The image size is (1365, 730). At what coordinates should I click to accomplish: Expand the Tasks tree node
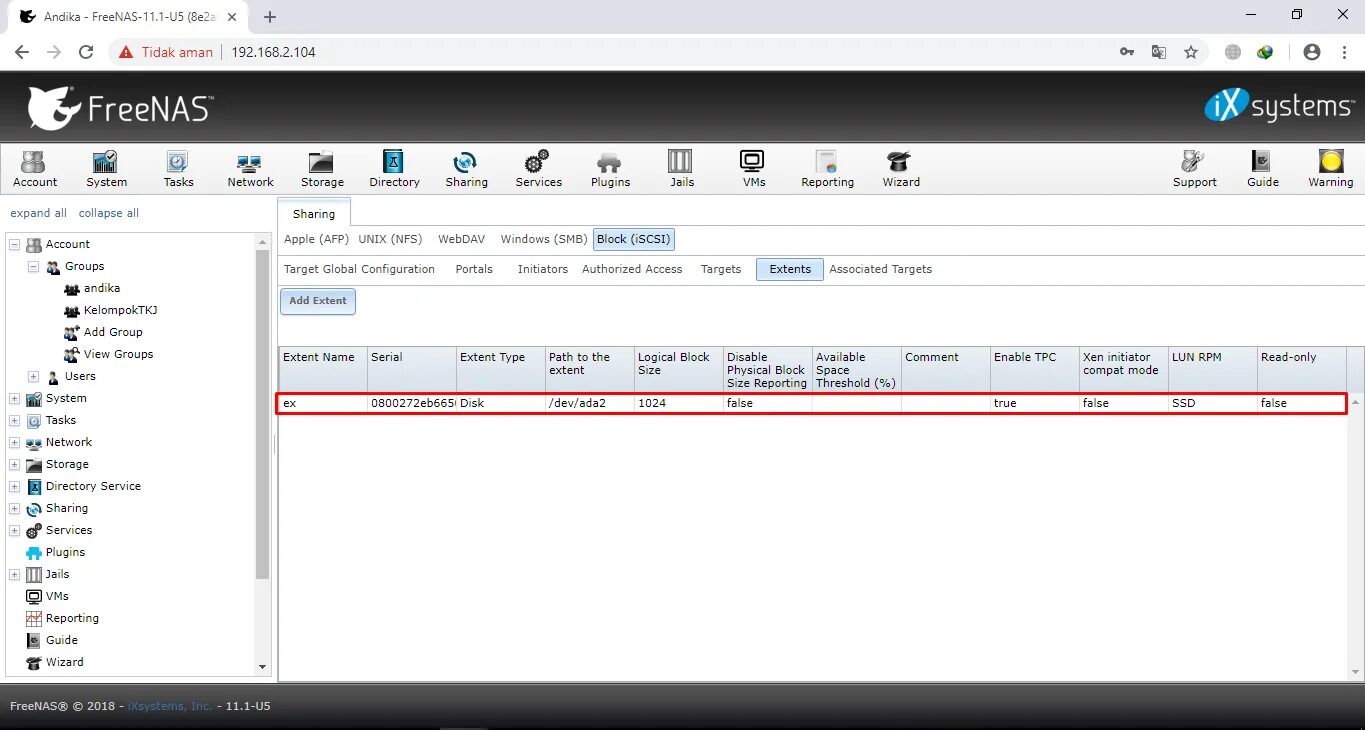click(15, 420)
